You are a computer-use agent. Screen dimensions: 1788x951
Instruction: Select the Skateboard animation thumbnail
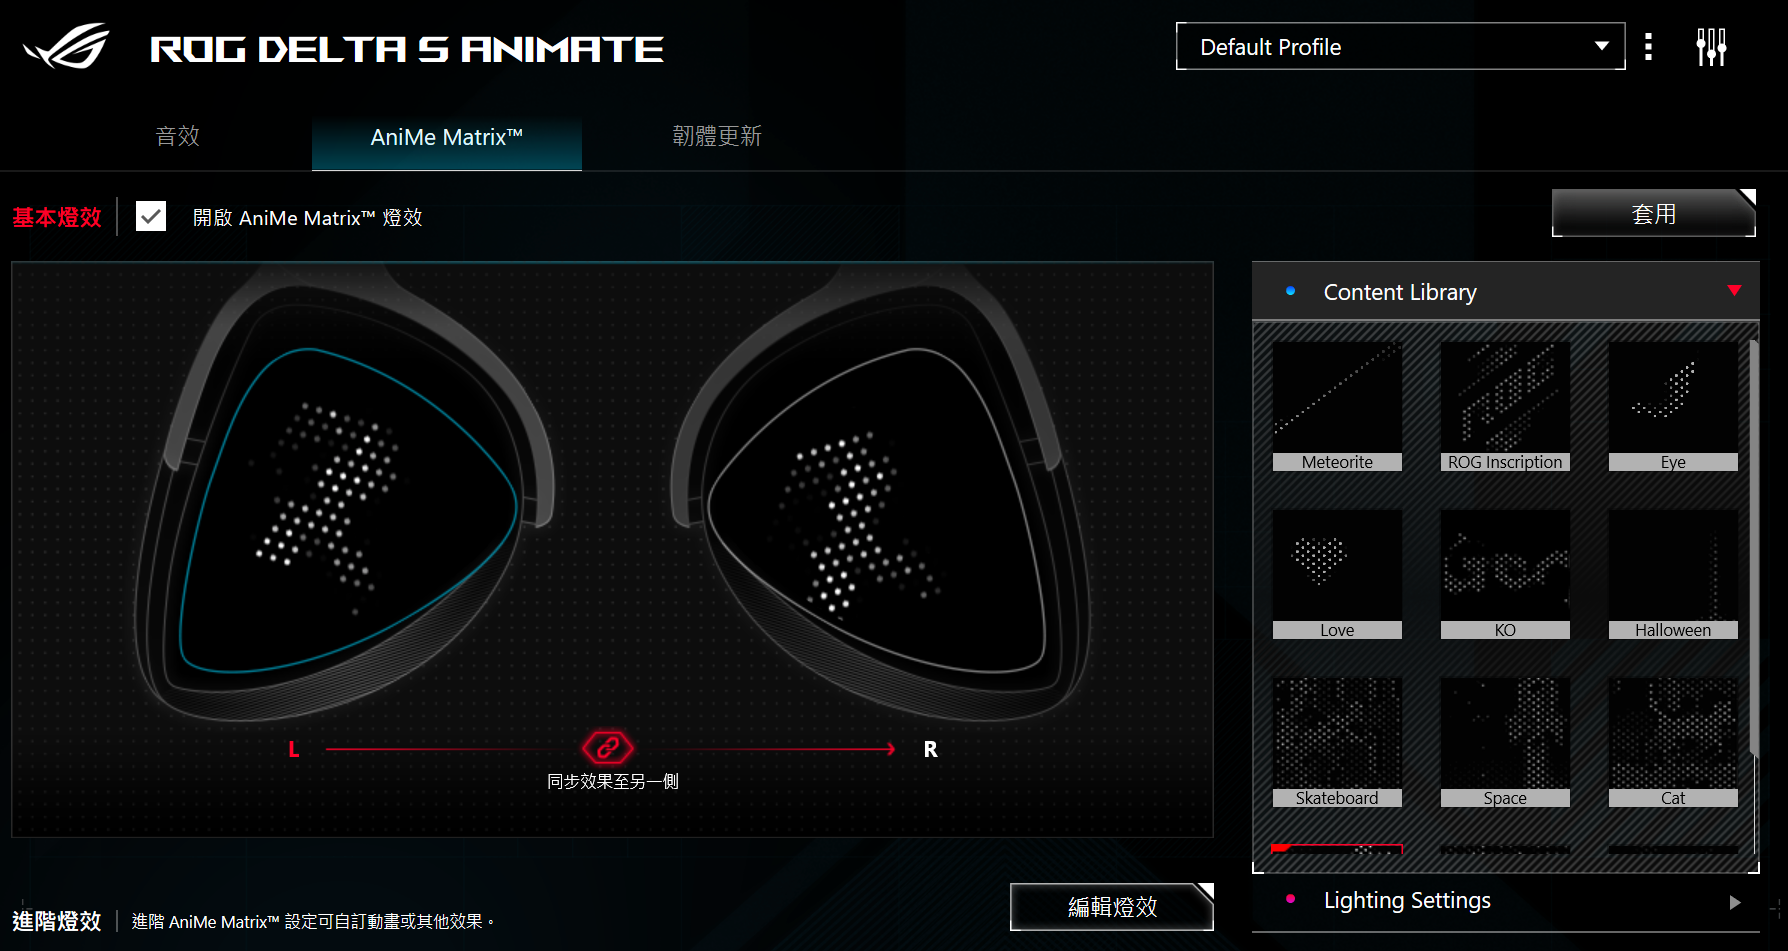coord(1337,742)
